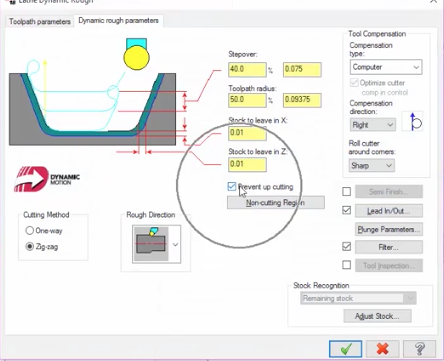
Task: Click the compensation direction arrow icon
Action: (413, 121)
